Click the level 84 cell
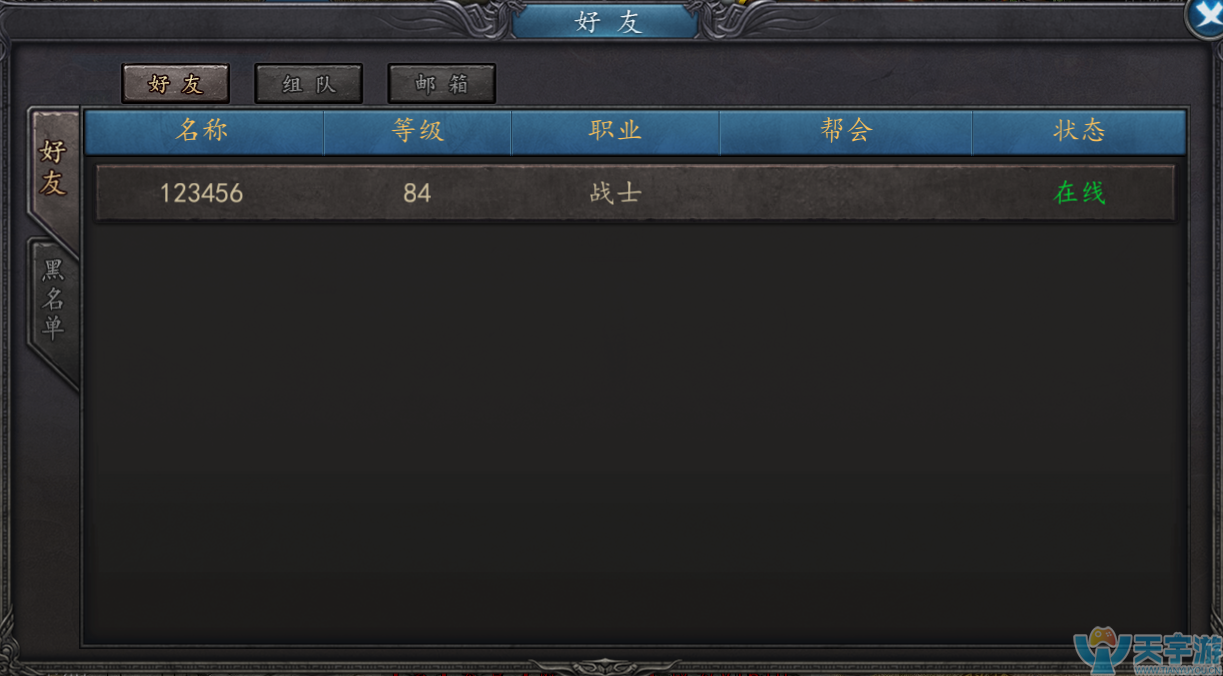Image resolution: width=1223 pixels, height=676 pixels. click(x=417, y=192)
